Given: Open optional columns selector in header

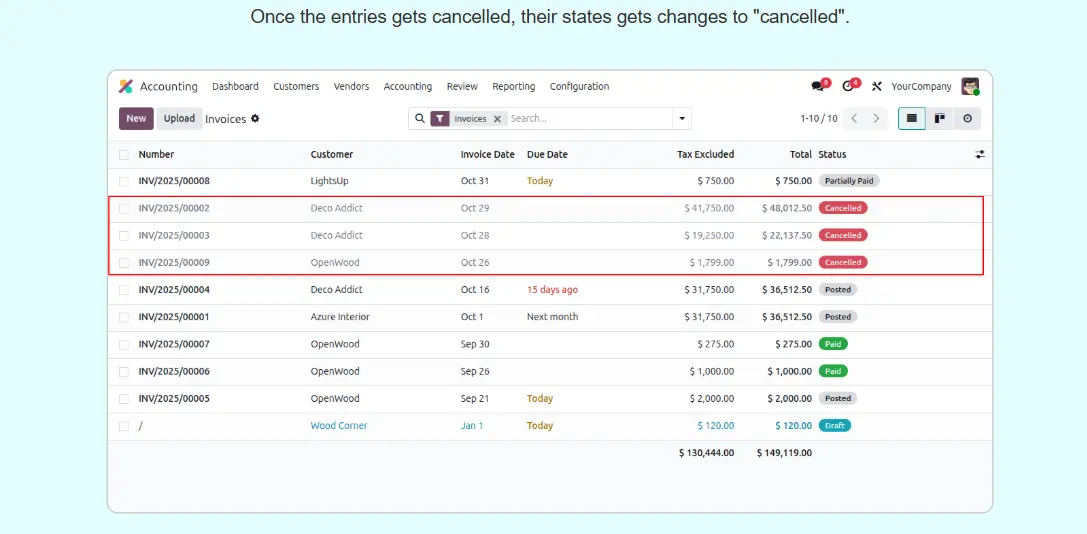Looking at the screenshot, I should pyautogui.click(x=980, y=155).
